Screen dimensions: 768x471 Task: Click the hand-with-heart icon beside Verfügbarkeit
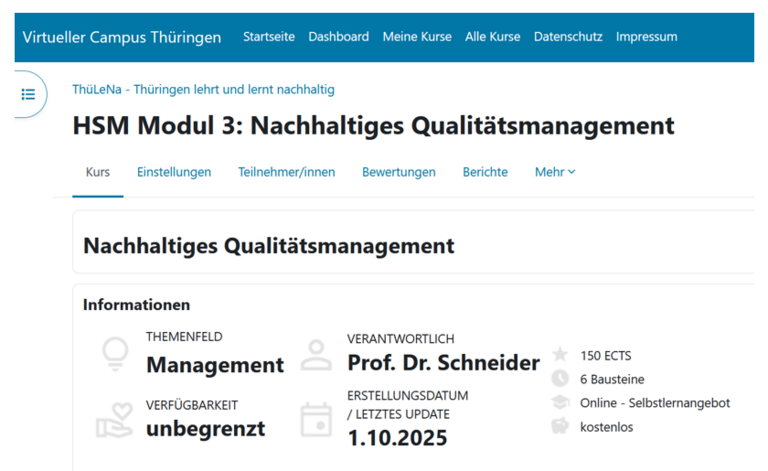[x=115, y=420]
